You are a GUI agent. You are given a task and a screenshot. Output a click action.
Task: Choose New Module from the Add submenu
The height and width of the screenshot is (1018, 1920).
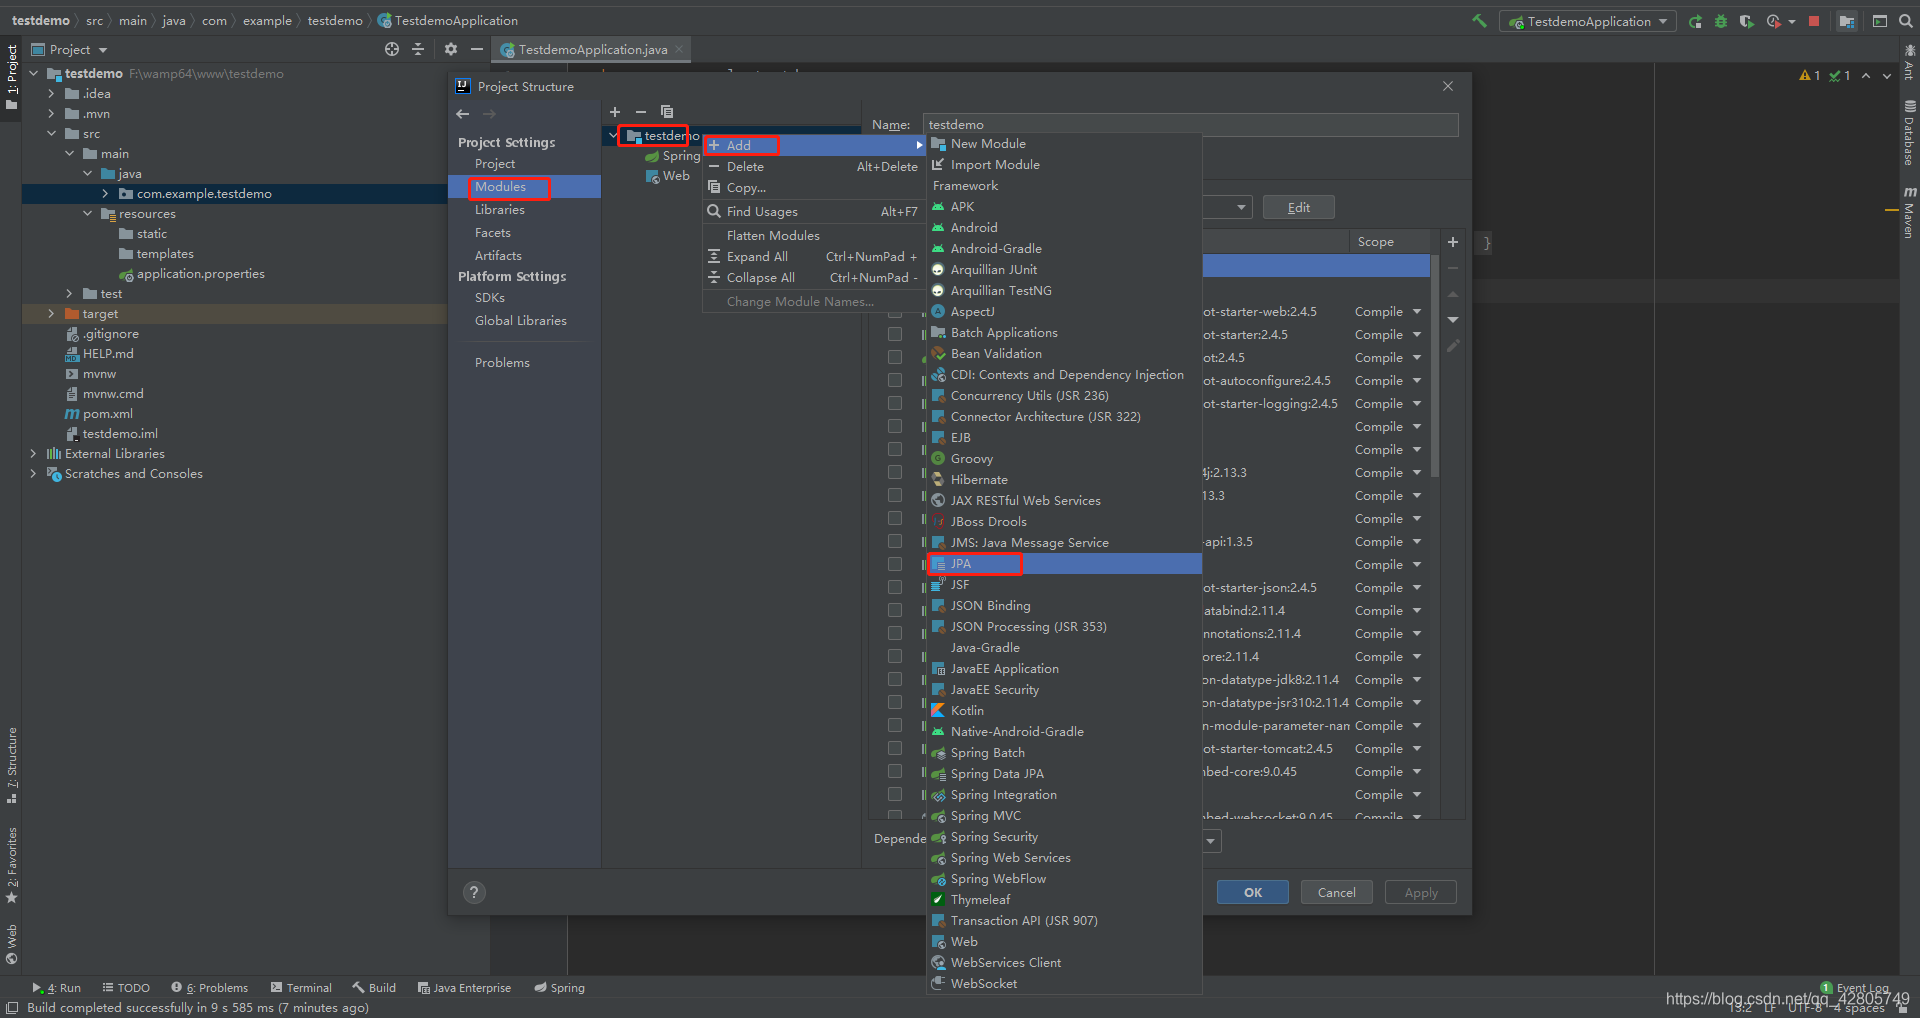coord(1064,144)
